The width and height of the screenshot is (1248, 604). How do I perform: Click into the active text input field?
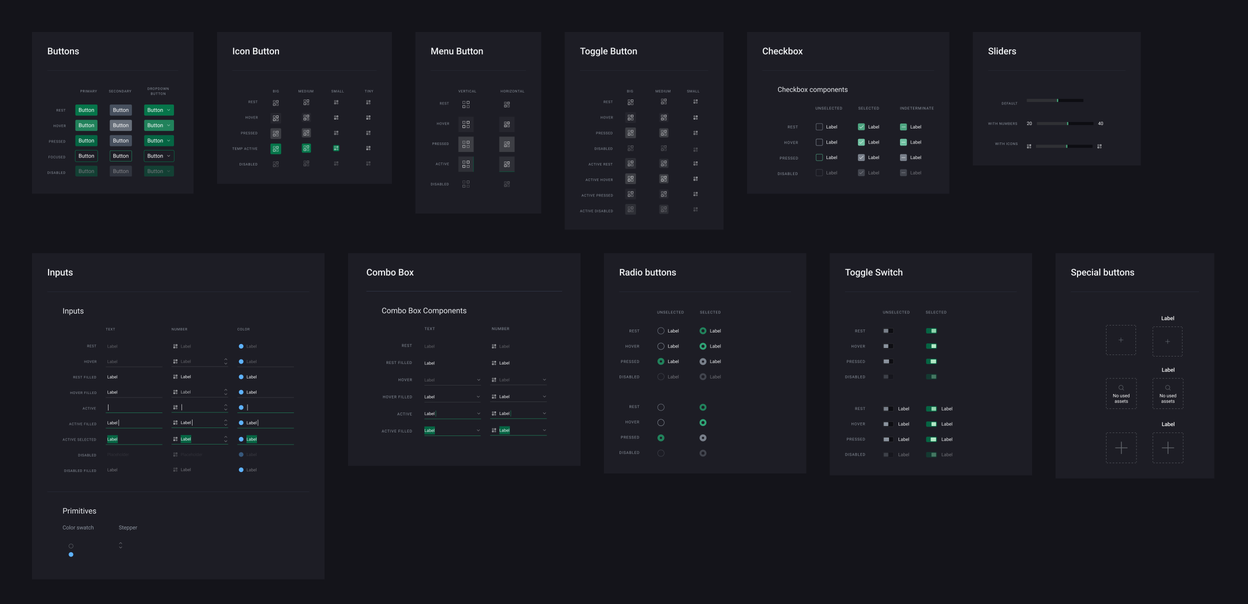pyautogui.click(x=134, y=408)
